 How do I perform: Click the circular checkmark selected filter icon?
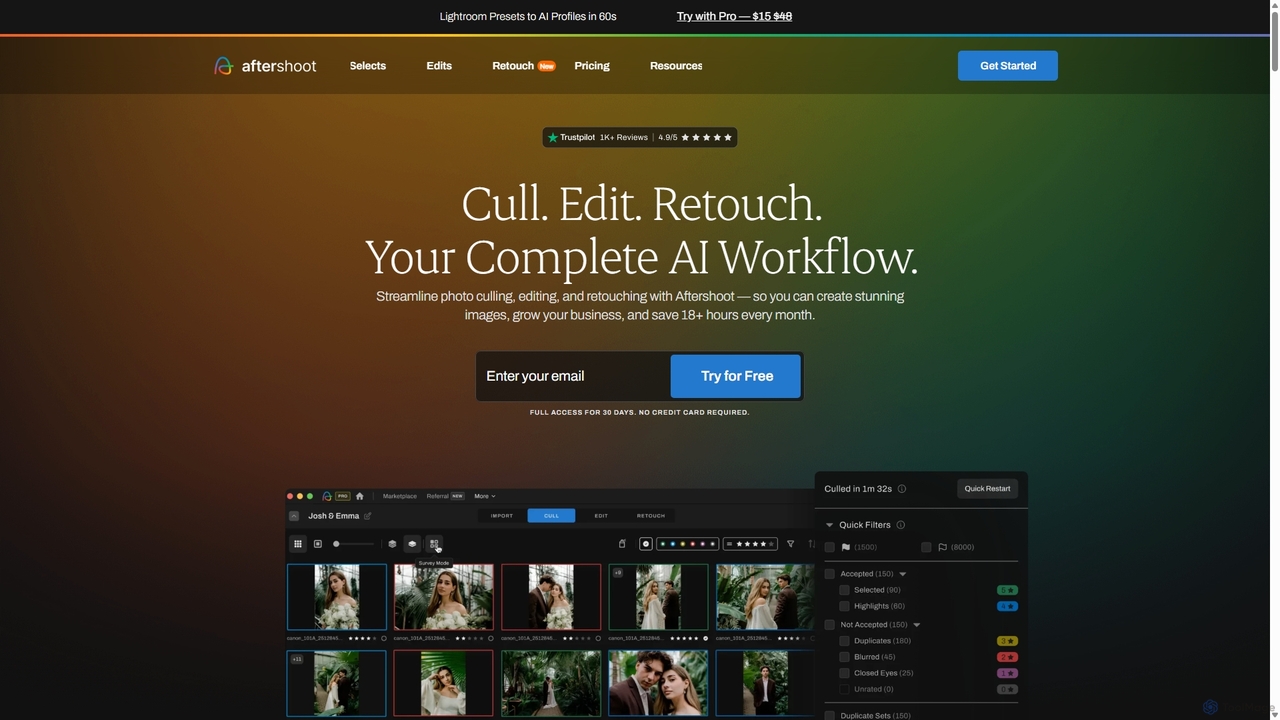coord(646,544)
